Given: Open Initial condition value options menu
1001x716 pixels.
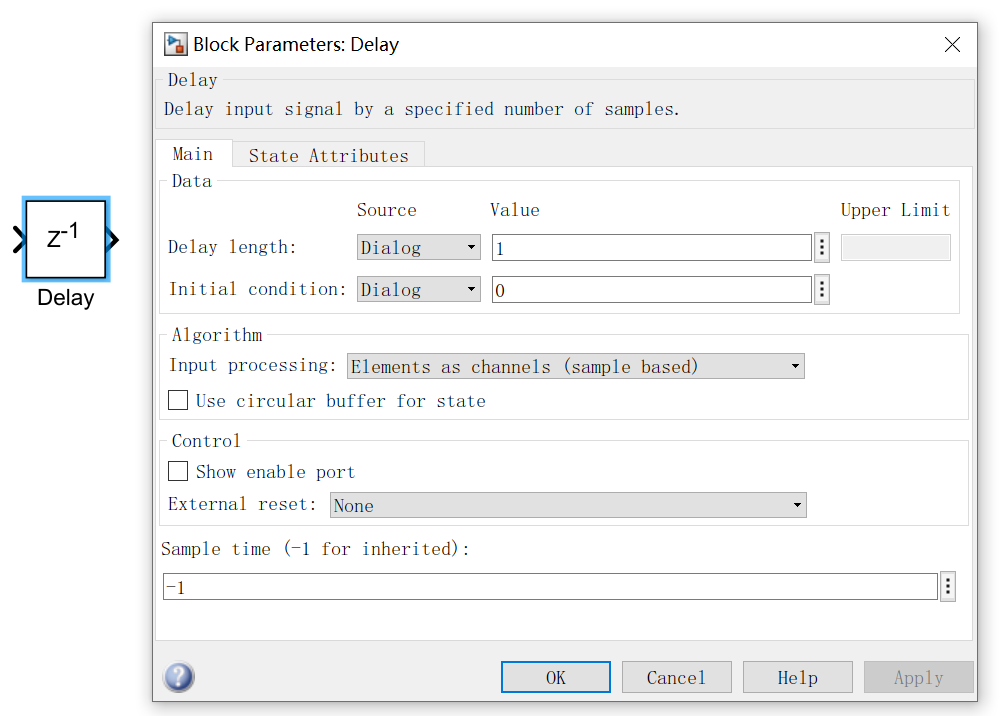Looking at the screenshot, I should [x=822, y=289].
